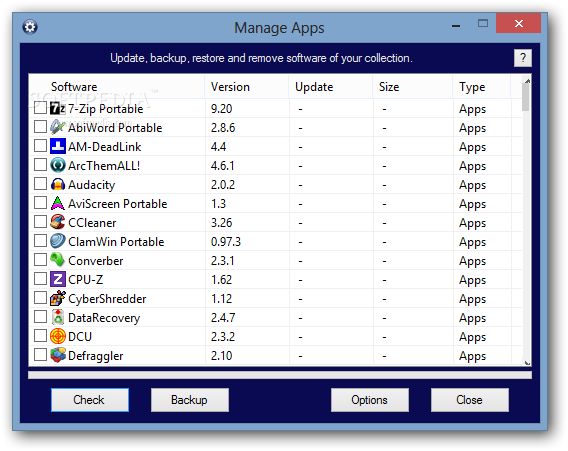Image resolution: width=568 pixels, height=451 pixels.
Task: Click the gear icon in the title bar
Action: (30, 27)
